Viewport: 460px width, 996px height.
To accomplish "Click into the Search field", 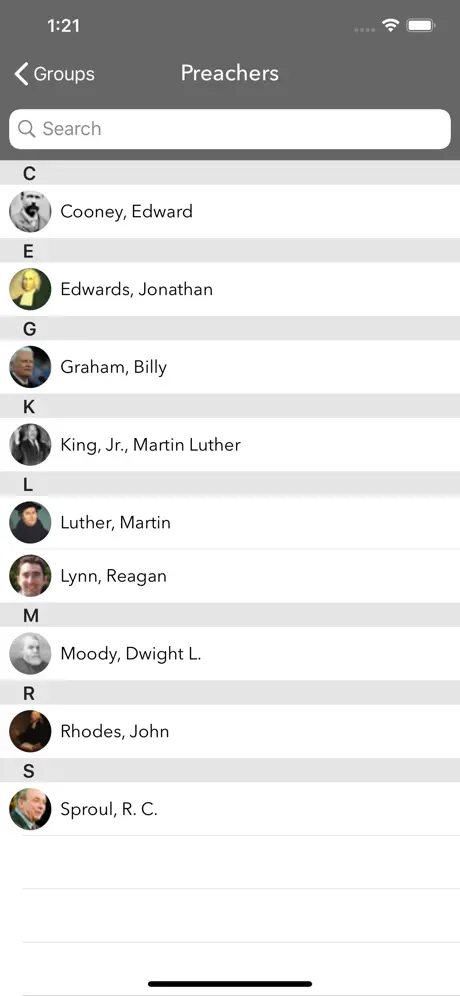I will (x=230, y=129).
